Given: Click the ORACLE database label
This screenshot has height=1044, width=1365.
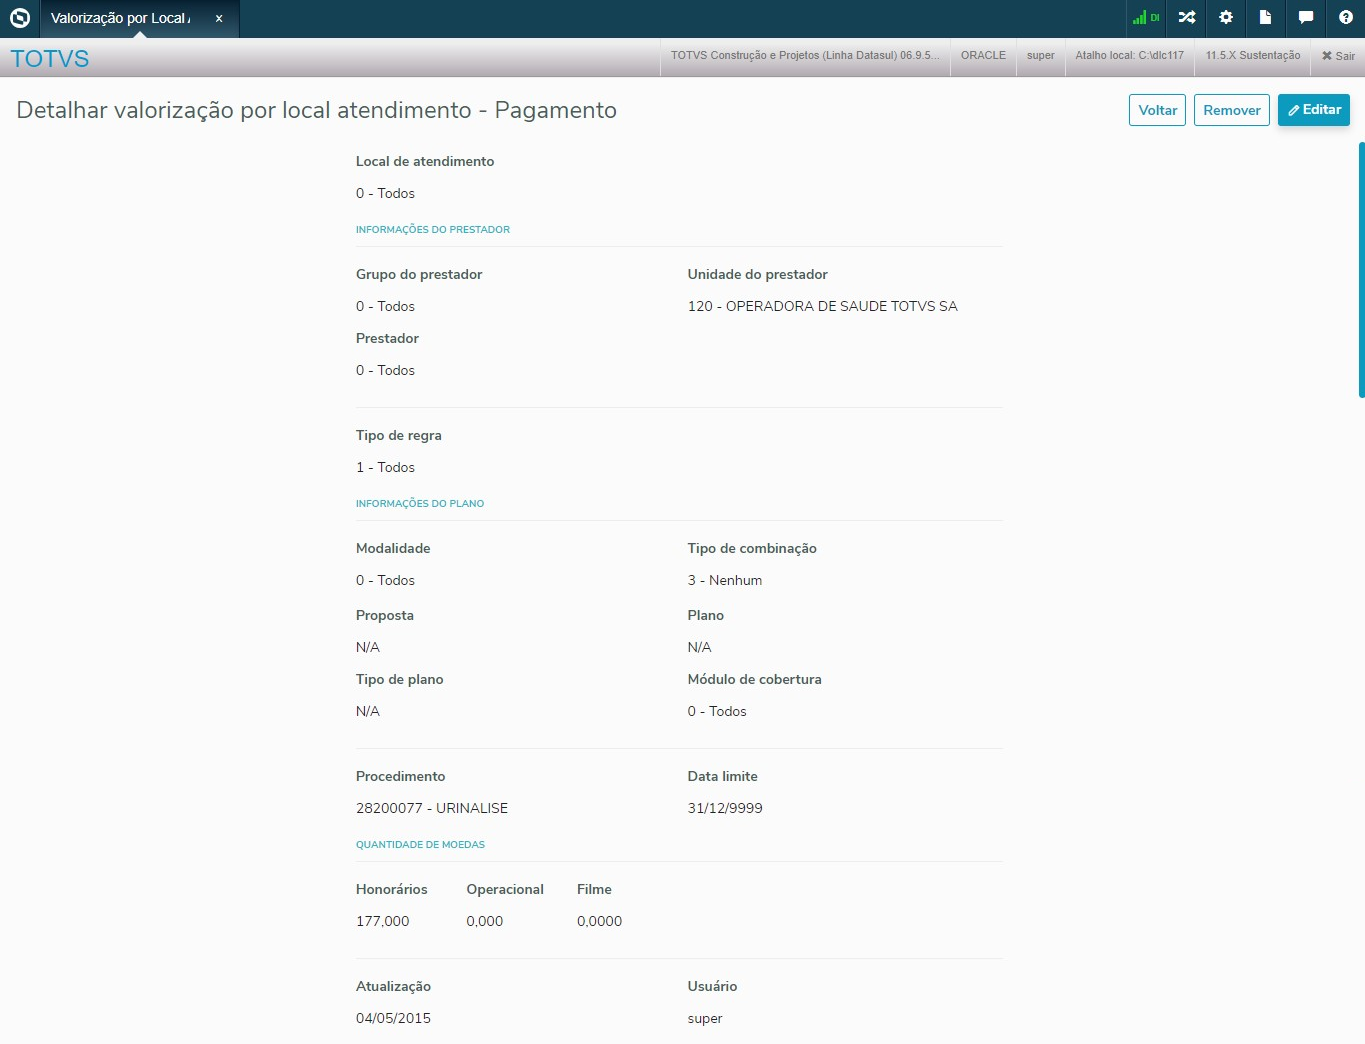Looking at the screenshot, I should click(983, 56).
